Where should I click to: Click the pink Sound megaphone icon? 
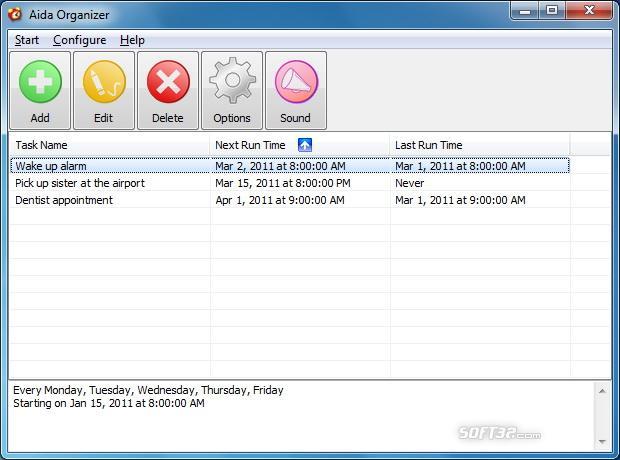(x=296, y=81)
